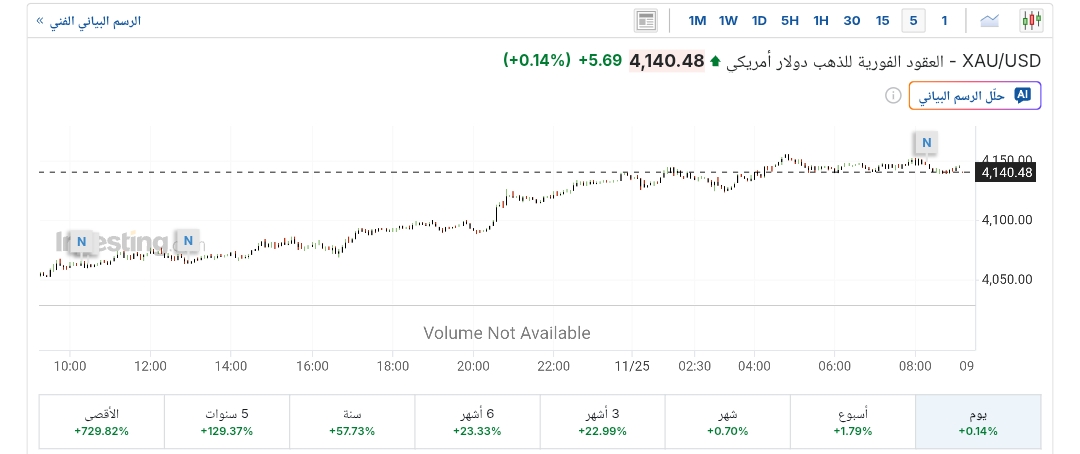The height and width of the screenshot is (454, 1080).
Task: Switch to area chart type
Action: click(990, 20)
